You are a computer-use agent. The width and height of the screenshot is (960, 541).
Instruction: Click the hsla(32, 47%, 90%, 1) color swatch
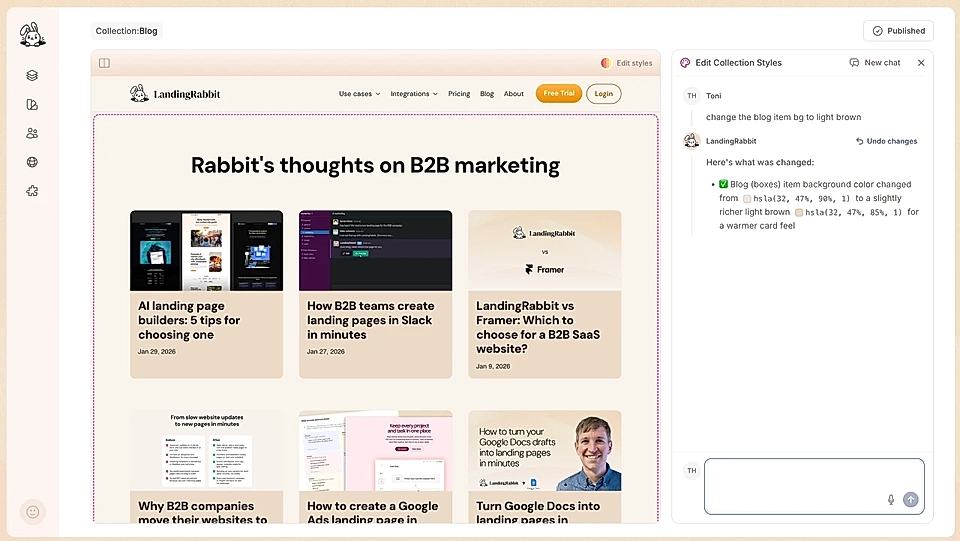[x=747, y=198]
